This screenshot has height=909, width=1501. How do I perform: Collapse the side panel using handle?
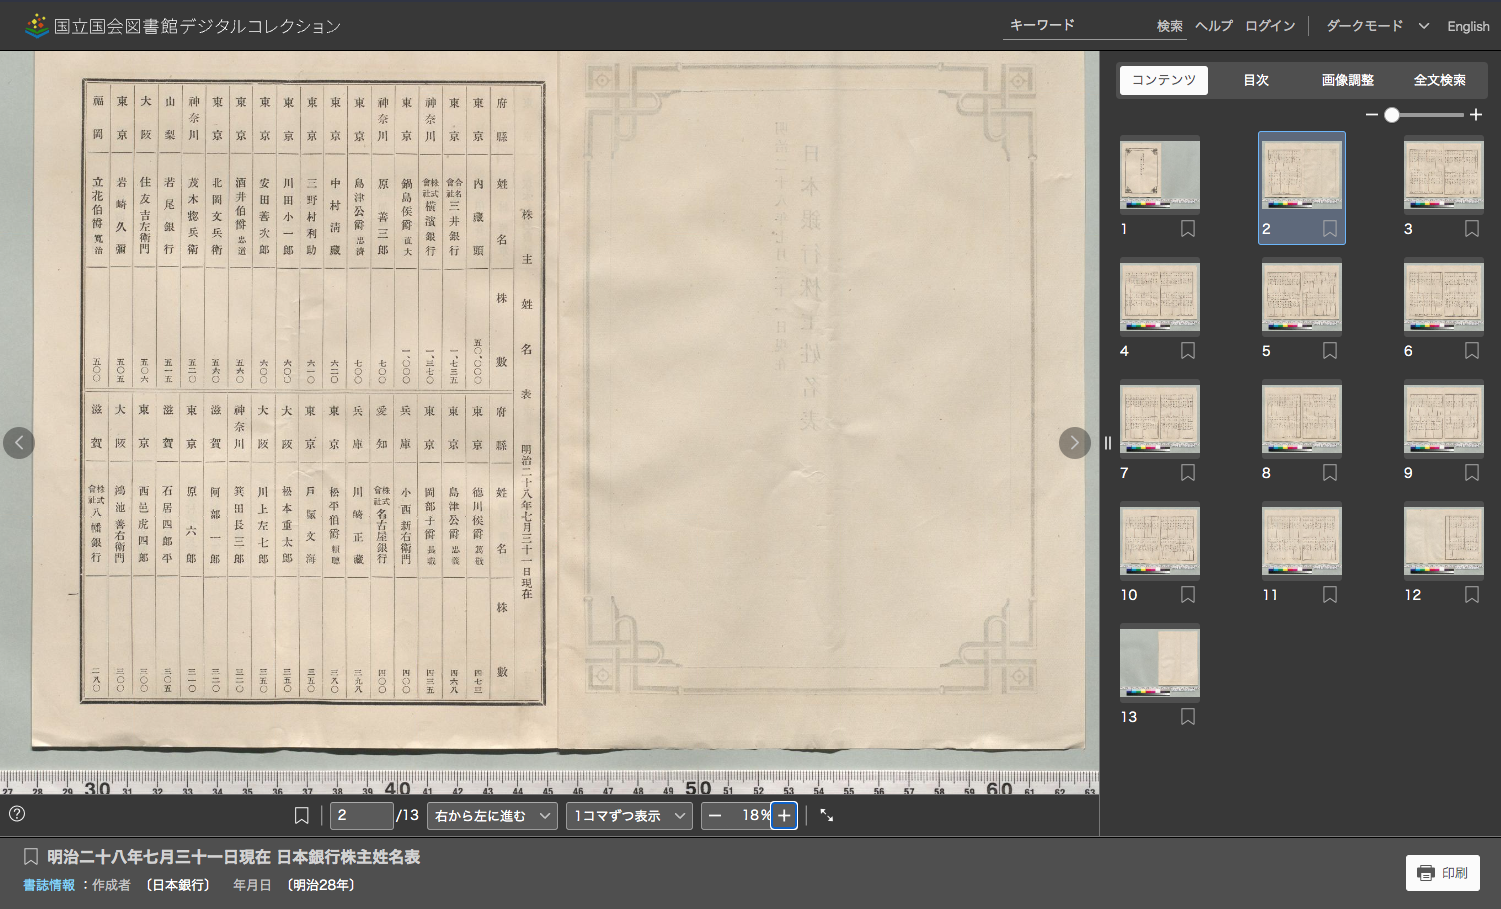coord(1107,443)
